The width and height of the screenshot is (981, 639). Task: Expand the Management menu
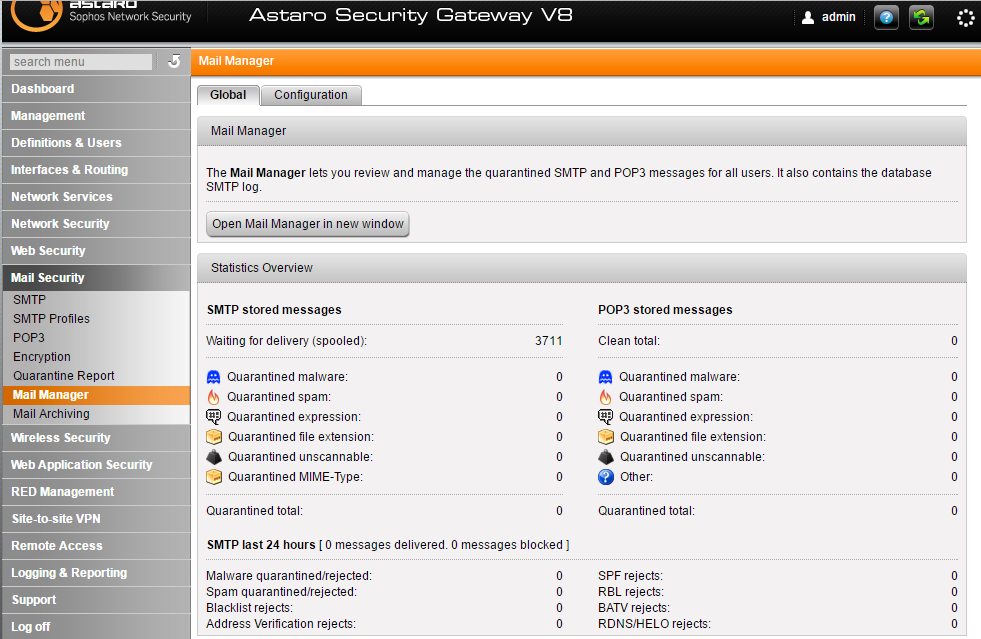(96, 116)
